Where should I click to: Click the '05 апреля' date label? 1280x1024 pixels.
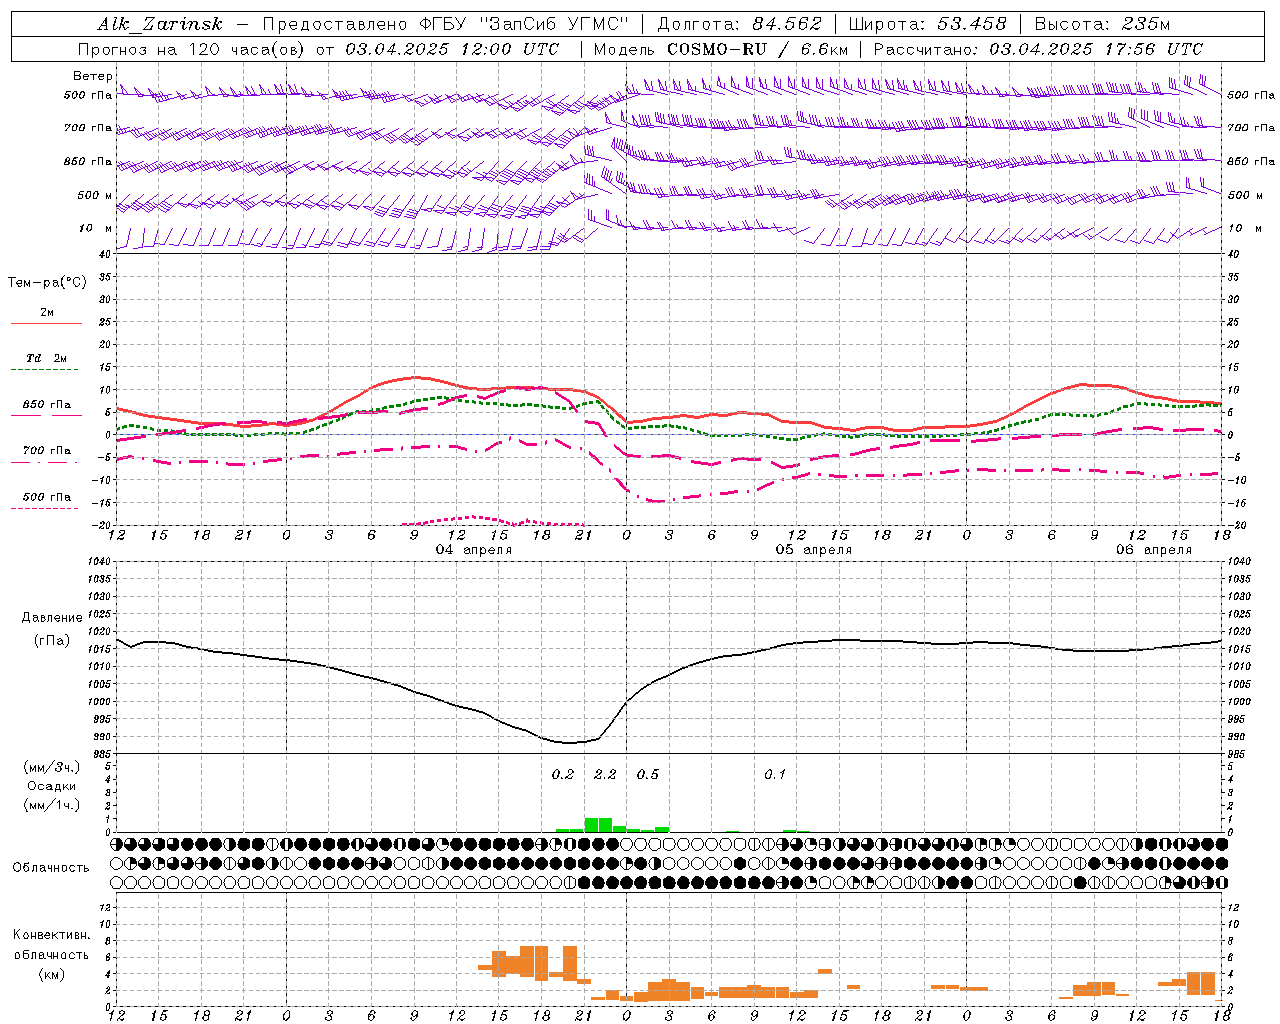(x=814, y=550)
